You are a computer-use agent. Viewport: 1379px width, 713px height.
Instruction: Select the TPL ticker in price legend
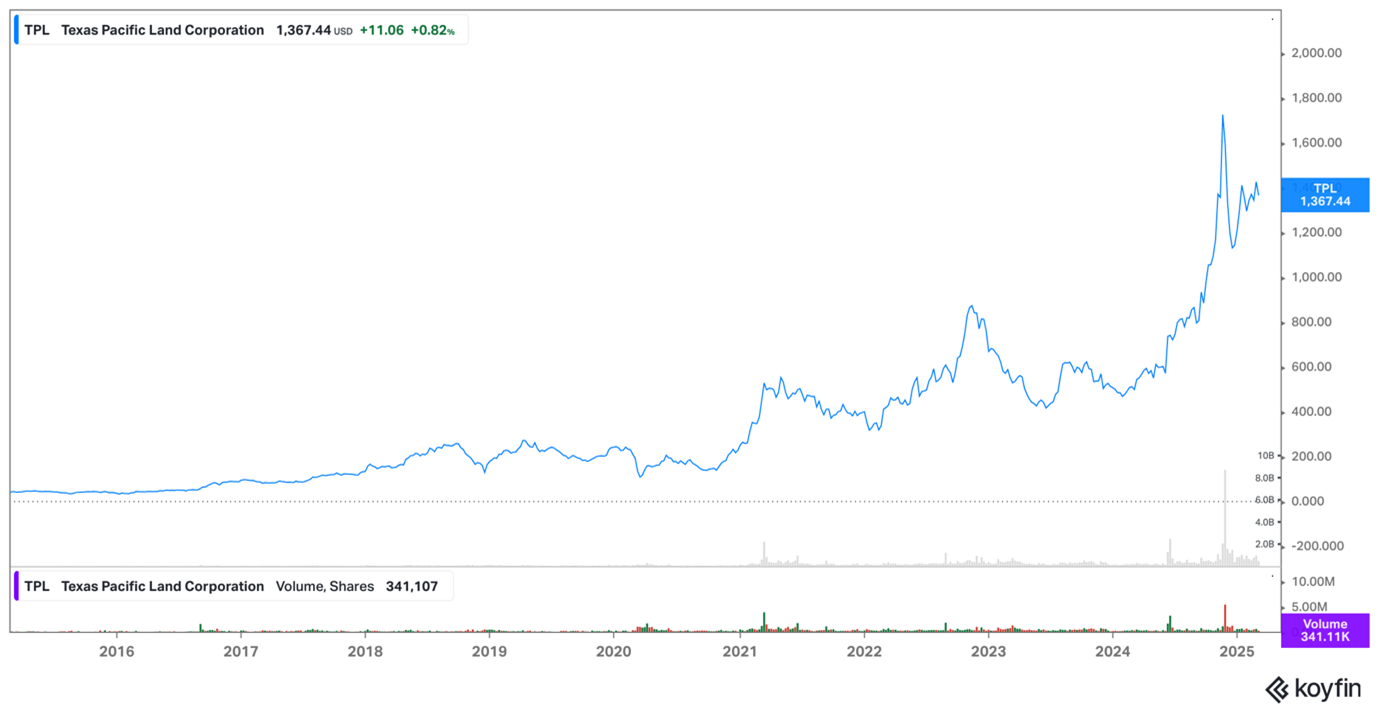37,30
